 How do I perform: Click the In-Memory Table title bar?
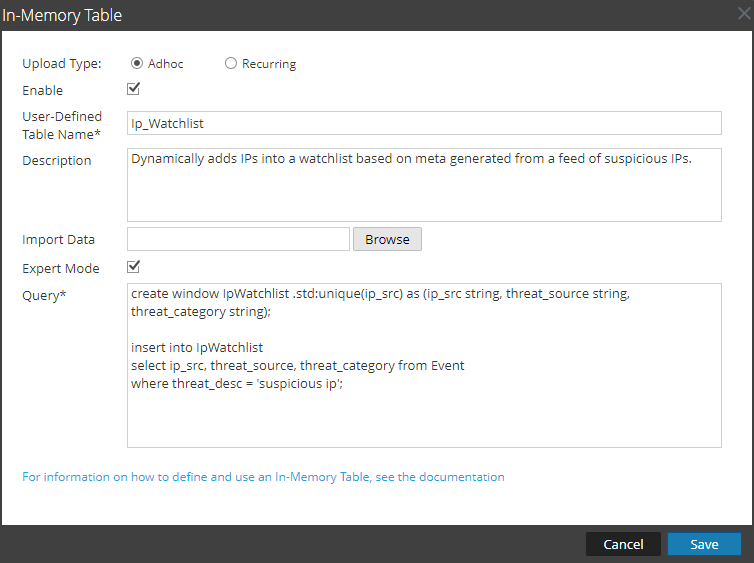pos(300,15)
